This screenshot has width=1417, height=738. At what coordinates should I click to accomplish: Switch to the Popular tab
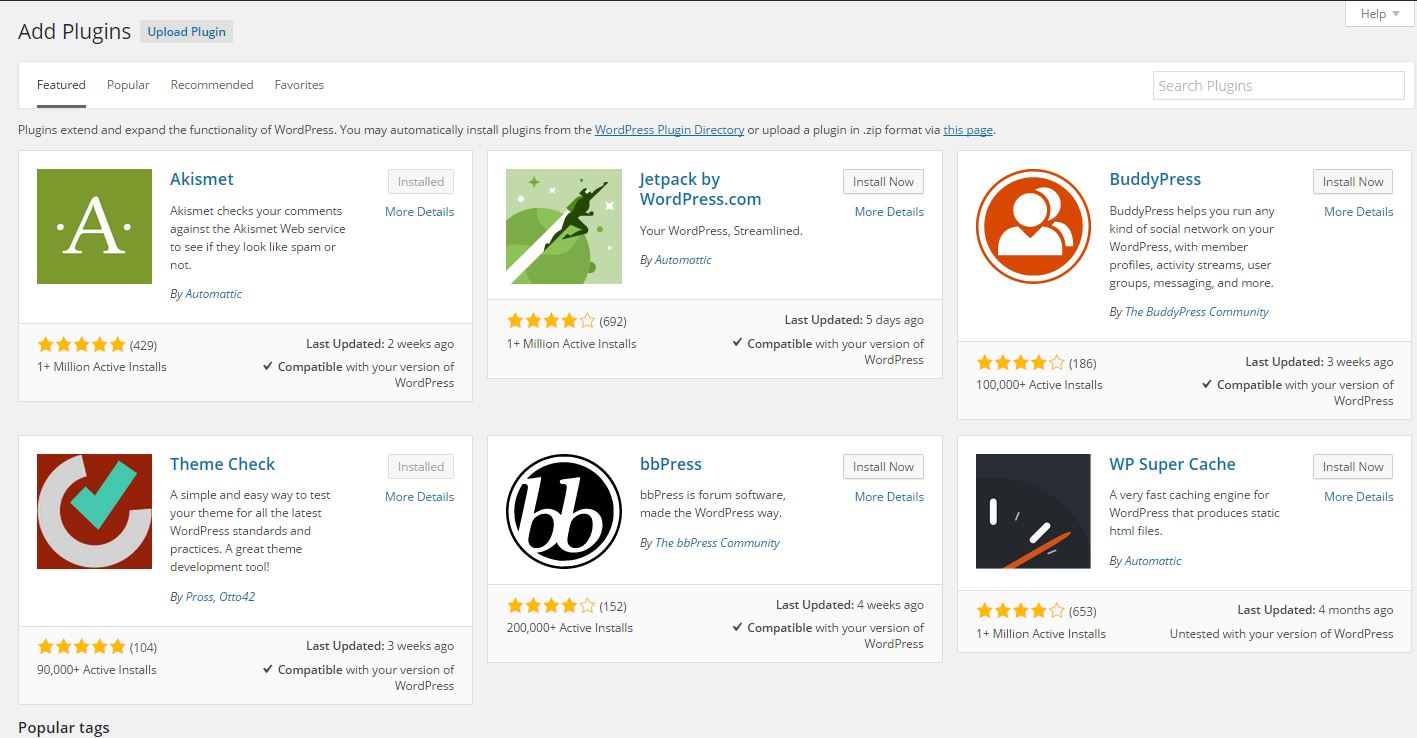tap(128, 85)
